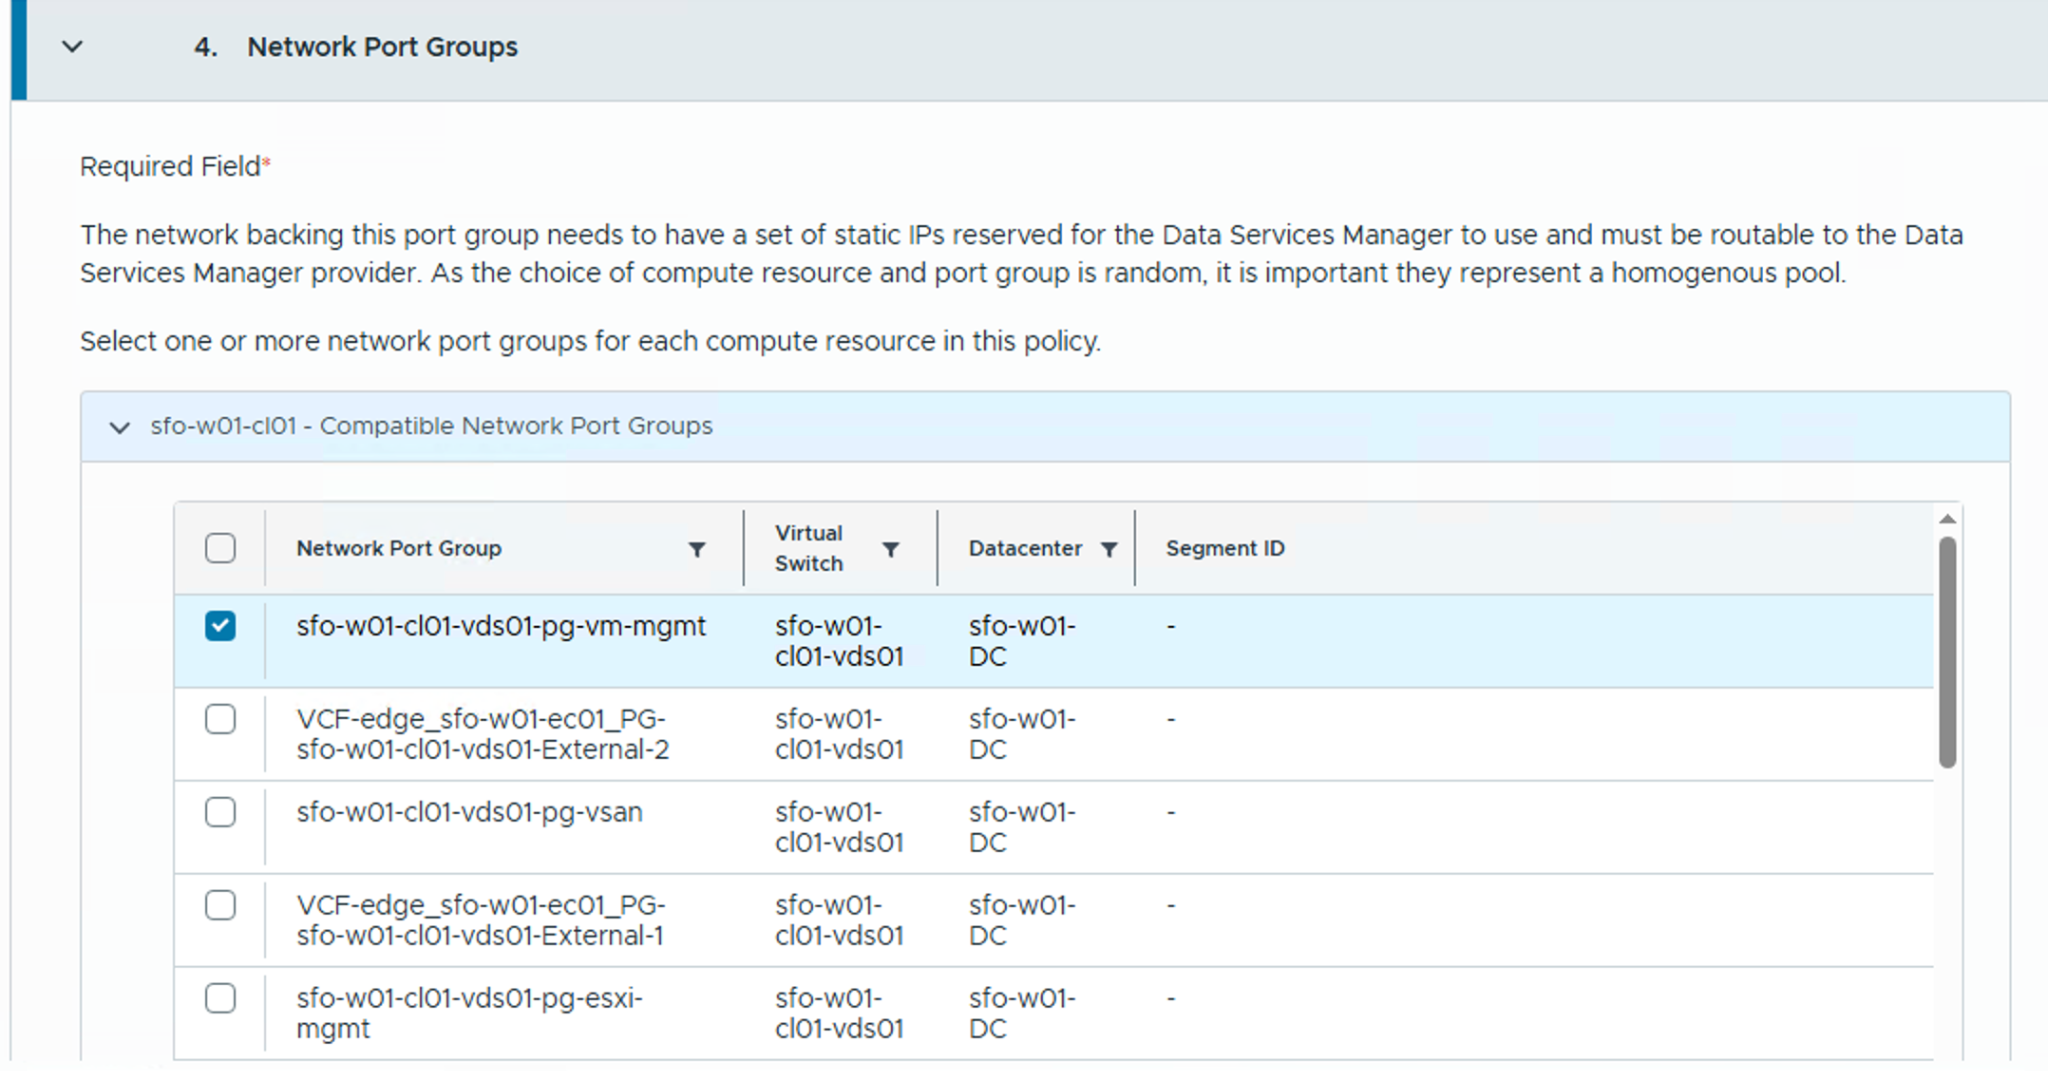The image size is (2048, 1071).
Task: Enable the sfo-w01-cl01-vds01-pg-vsan checkbox
Action: [220, 812]
